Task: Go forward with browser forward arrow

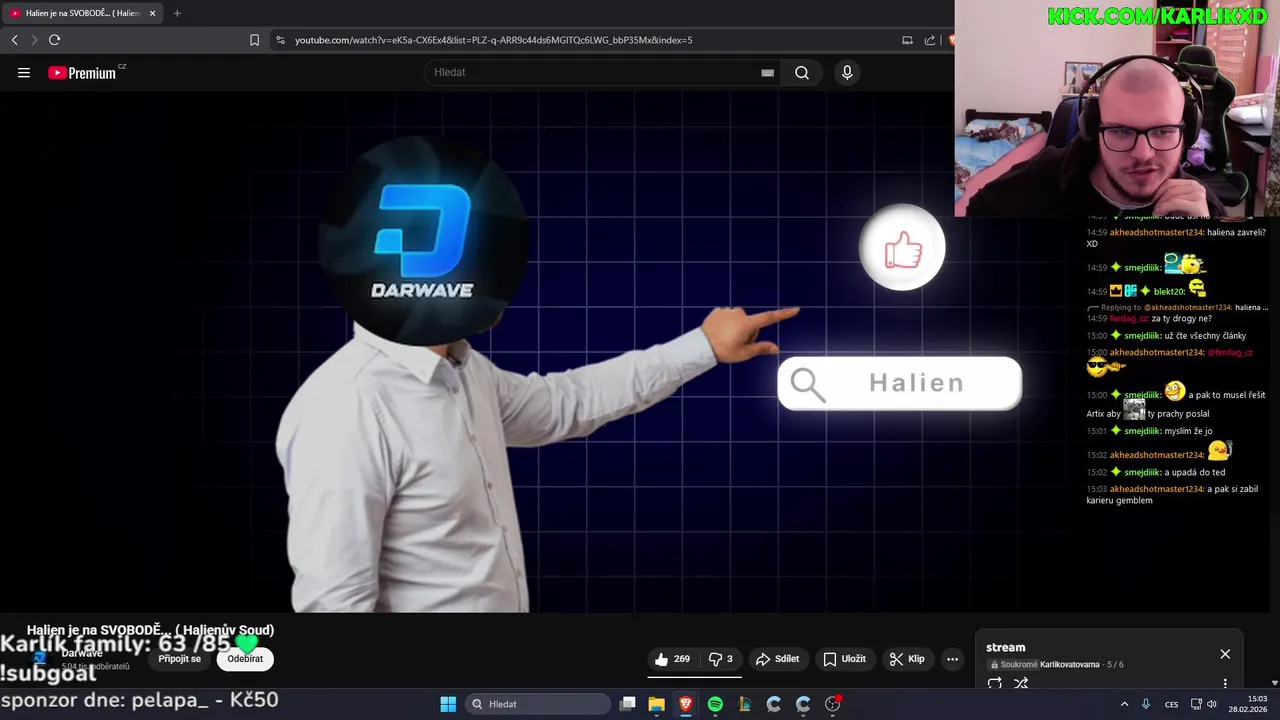Action: 34,40
